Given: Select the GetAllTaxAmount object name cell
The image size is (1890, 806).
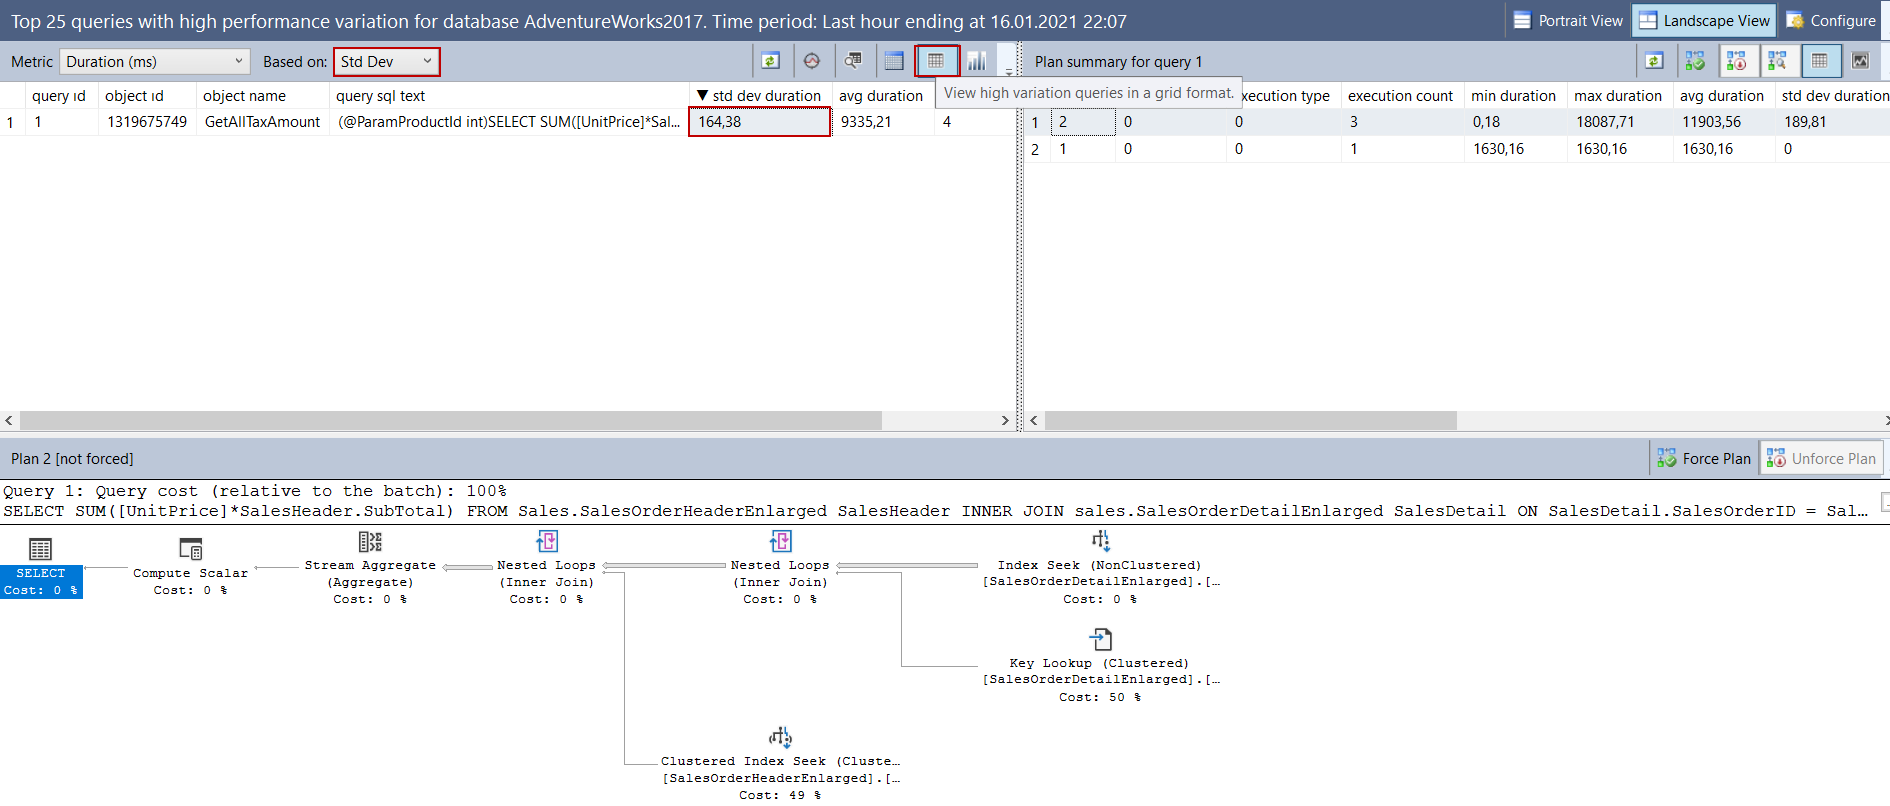Looking at the screenshot, I should pyautogui.click(x=262, y=122).
